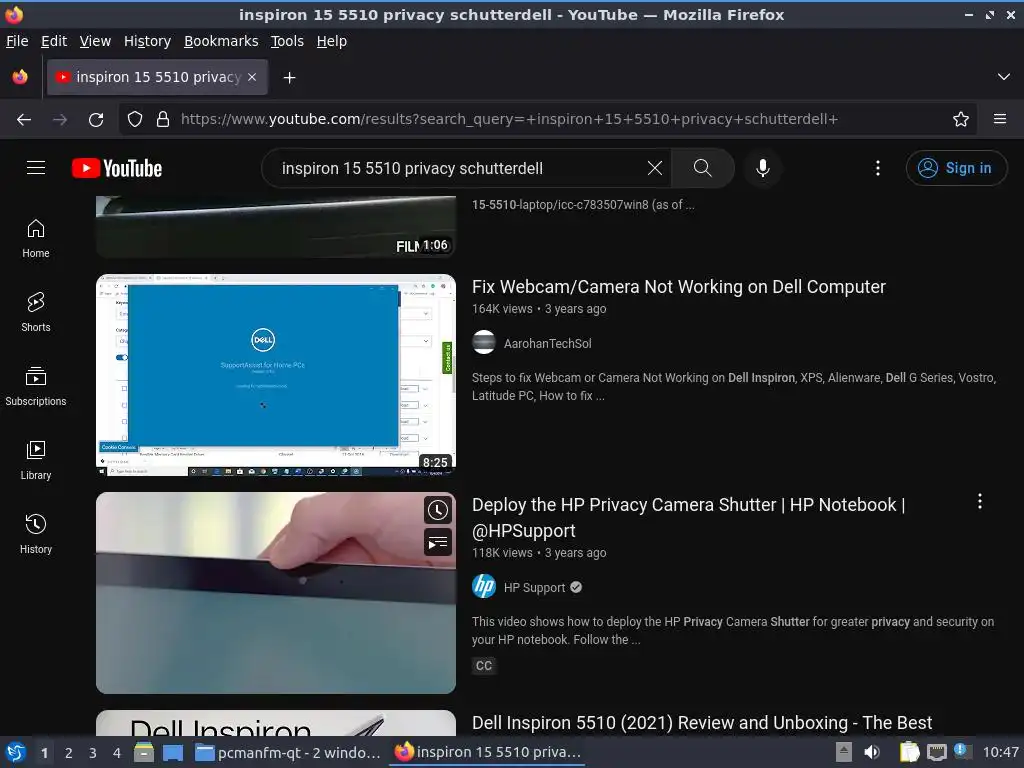The width and height of the screenshot is (1024, 768).
Task: Open the Help menu
Action: [332, 41]
